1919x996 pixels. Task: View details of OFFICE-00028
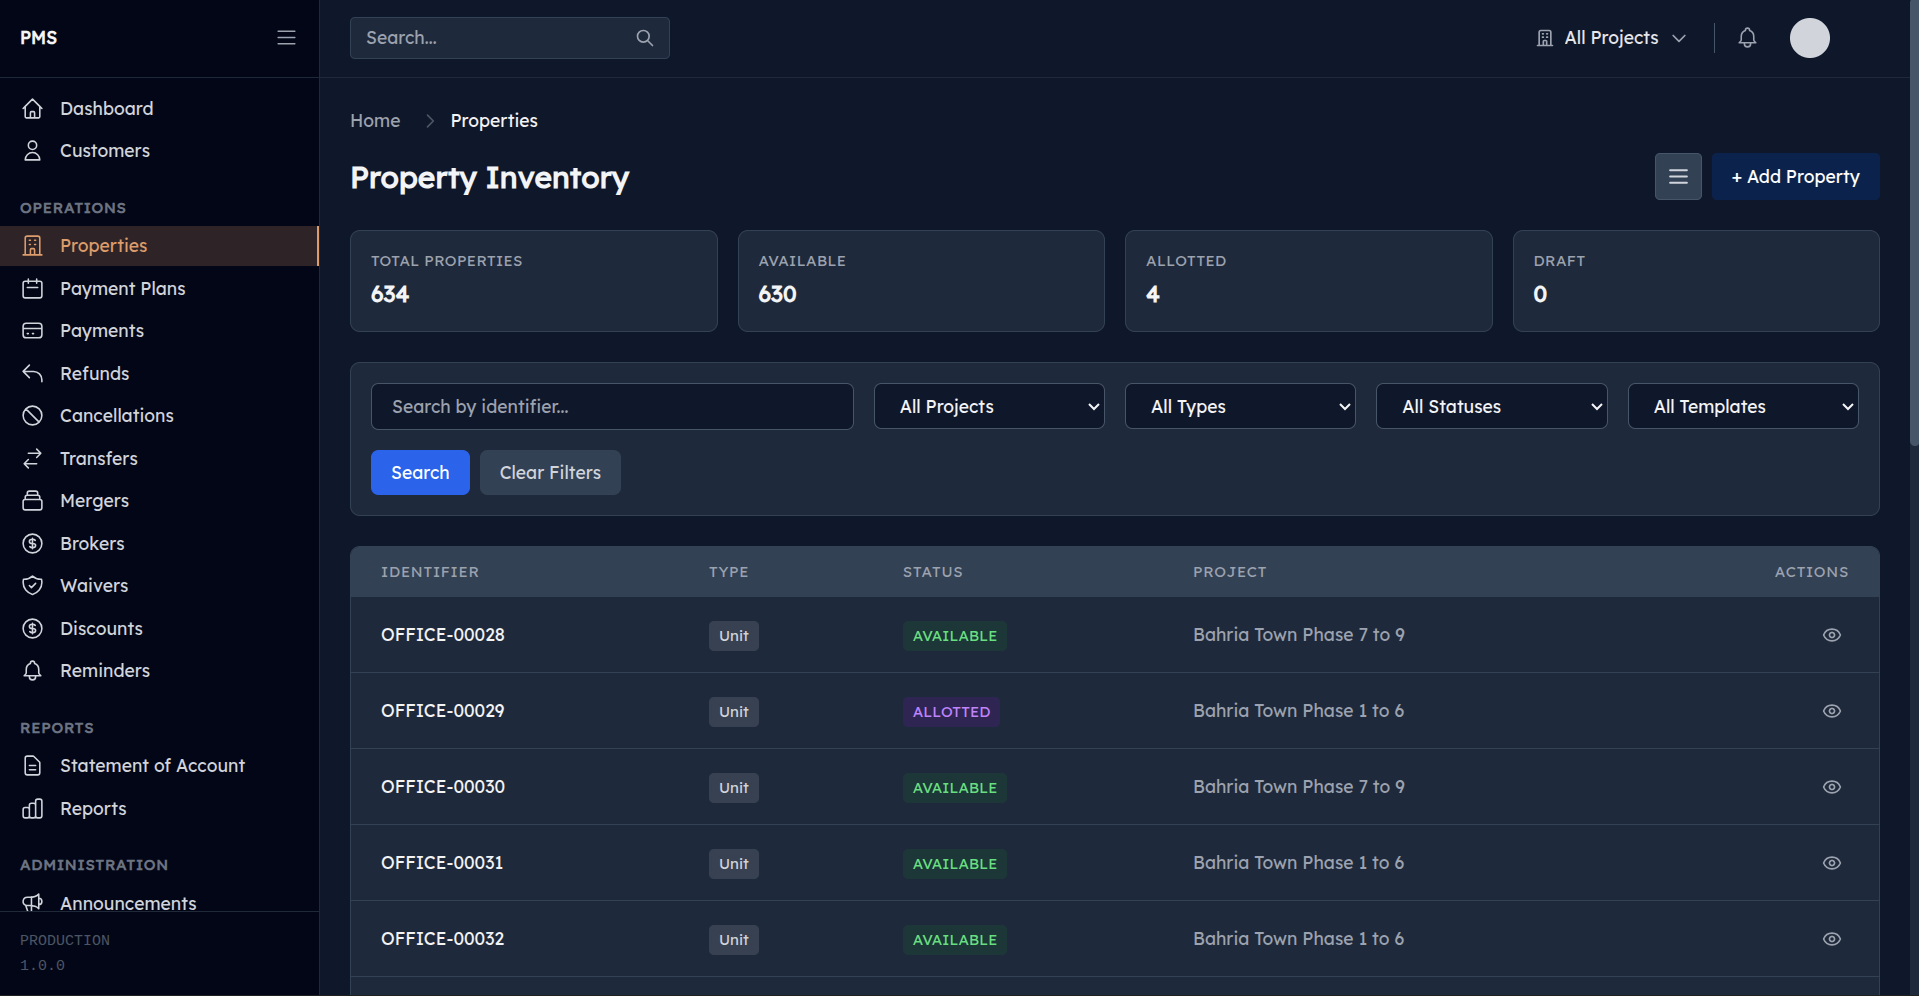click(x=1832, y=635)
